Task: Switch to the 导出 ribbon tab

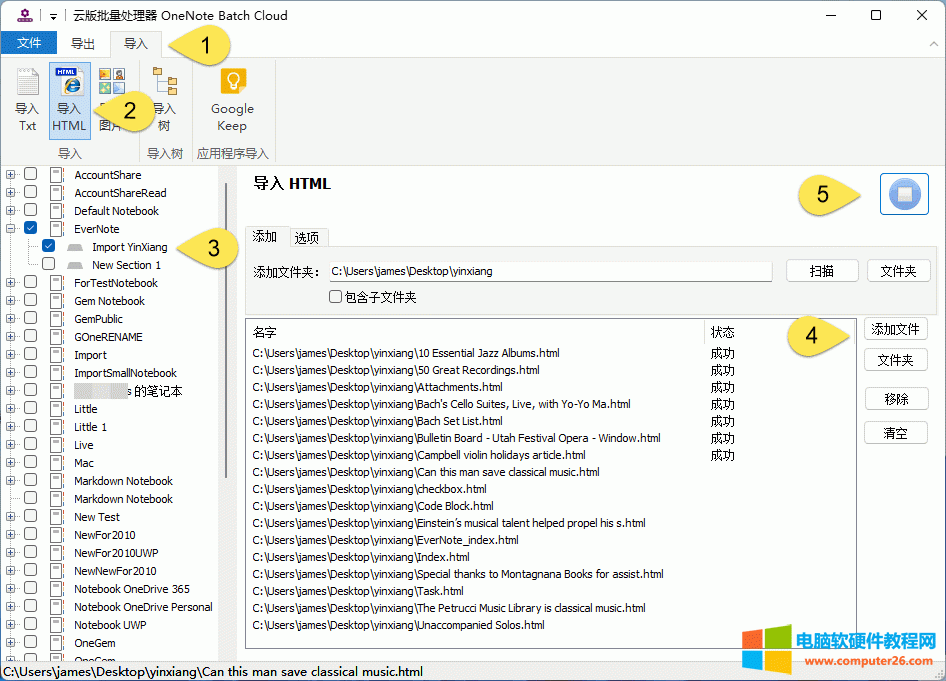Action: pos(82,43)
